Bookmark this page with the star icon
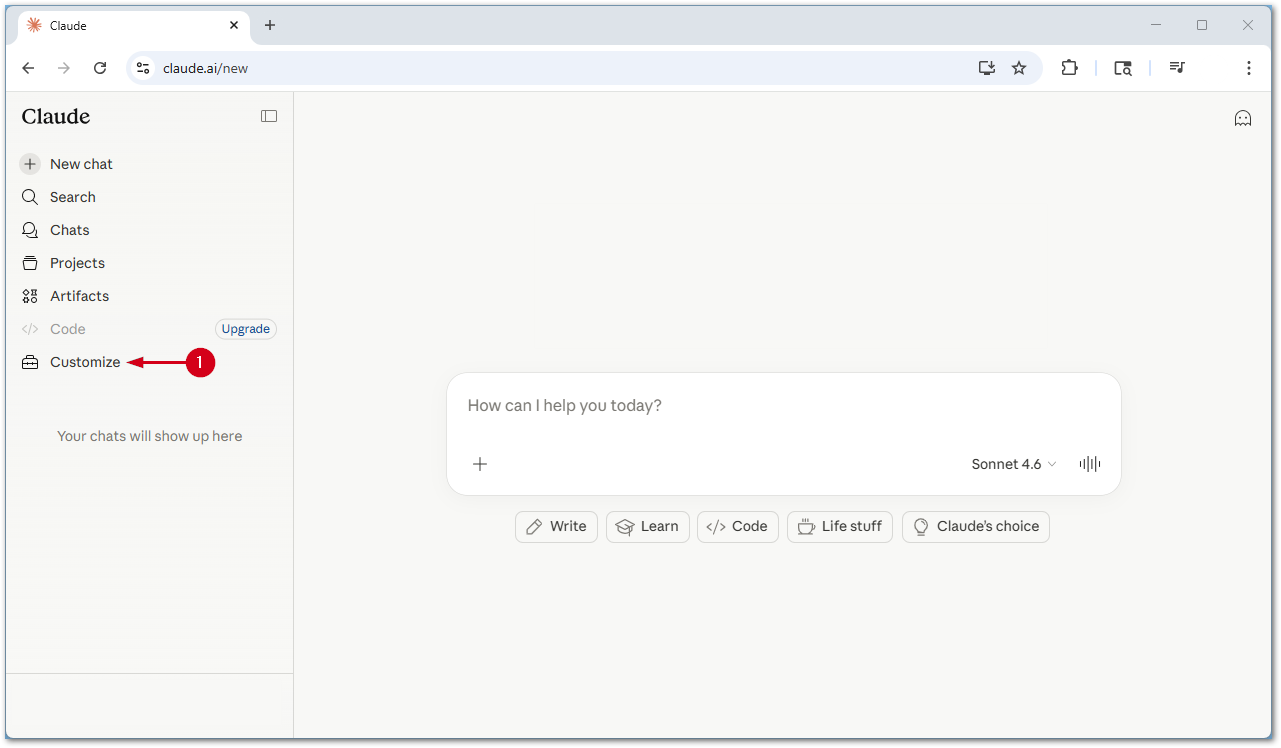This screenshot has height=748, width=1281. [1019, 68]
